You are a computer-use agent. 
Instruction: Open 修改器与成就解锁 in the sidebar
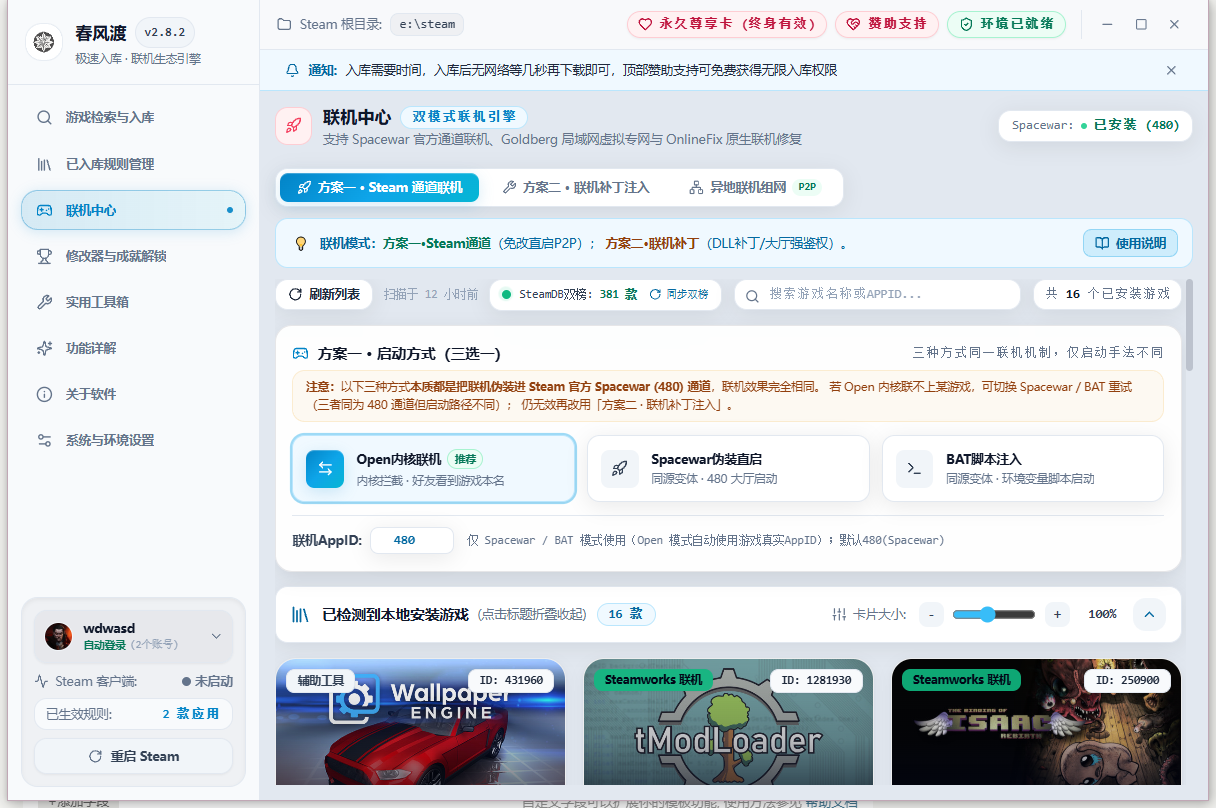(x=133, y=256)
